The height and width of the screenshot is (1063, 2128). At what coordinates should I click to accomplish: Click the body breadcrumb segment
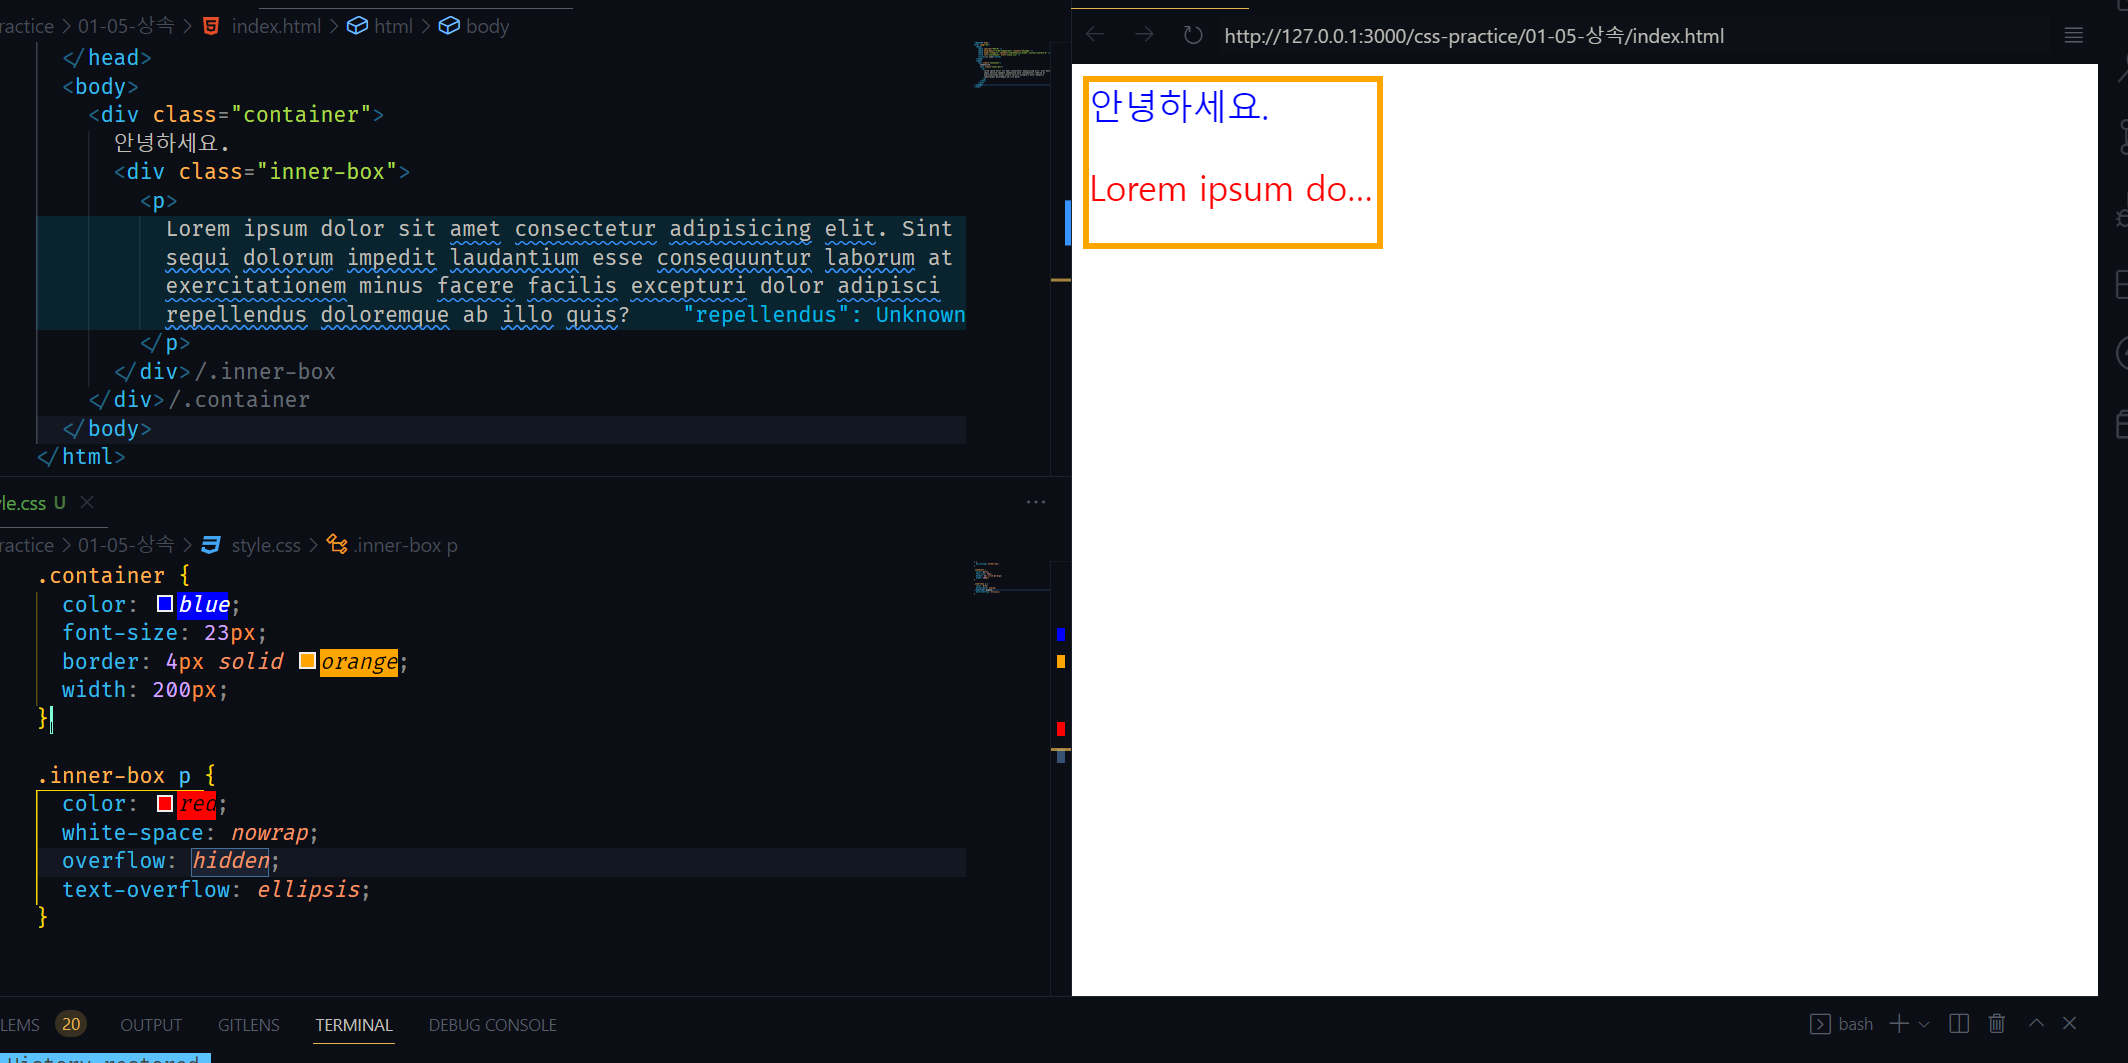[487, 26]
